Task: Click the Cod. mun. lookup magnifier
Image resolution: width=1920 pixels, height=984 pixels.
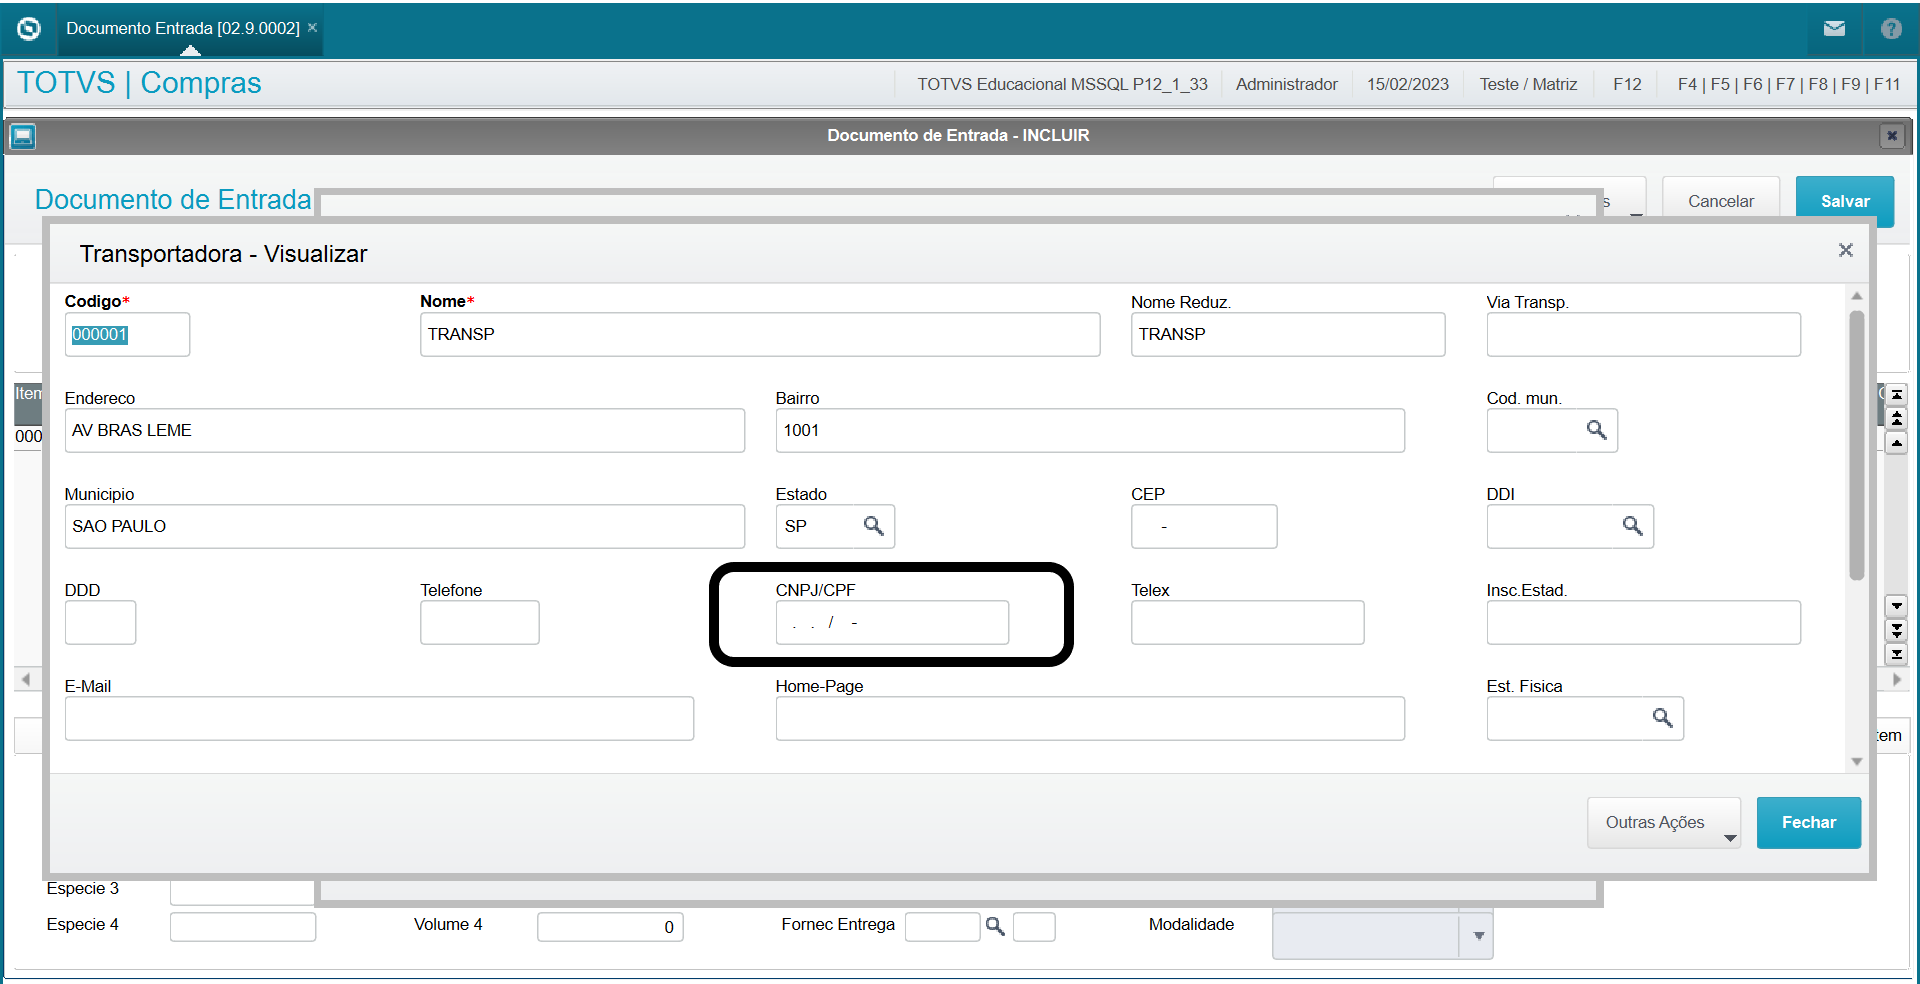Action: [1597, 430]
